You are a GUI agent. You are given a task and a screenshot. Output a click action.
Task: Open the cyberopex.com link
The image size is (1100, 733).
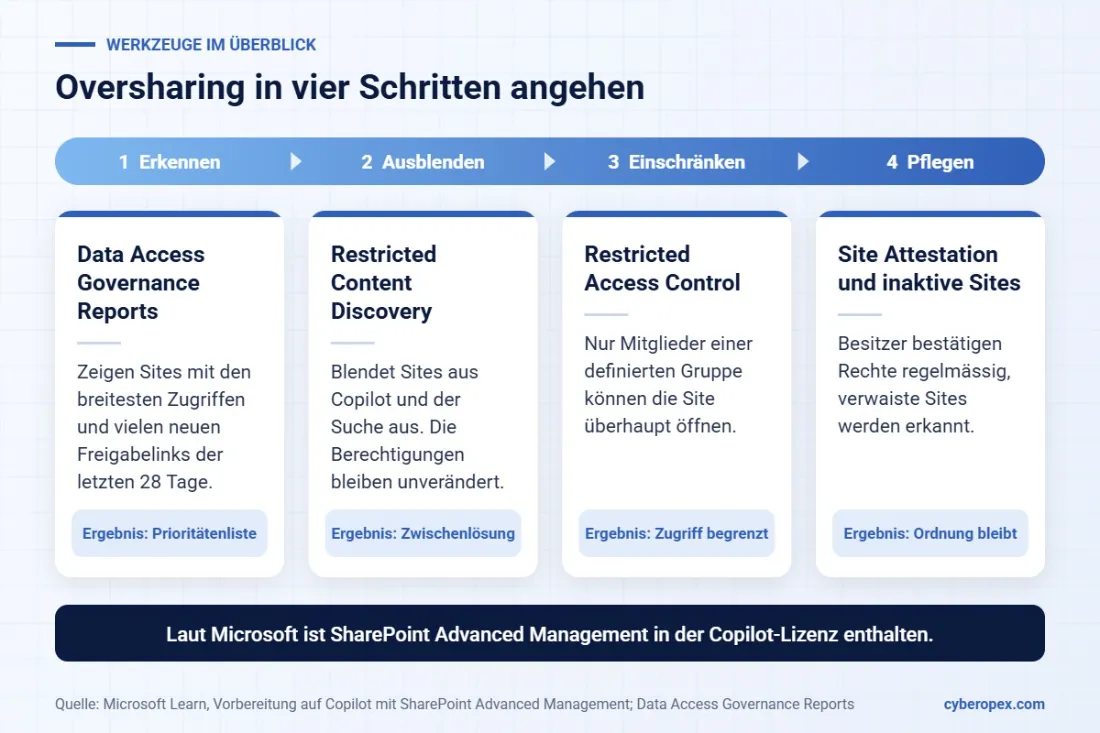[994, 704]
